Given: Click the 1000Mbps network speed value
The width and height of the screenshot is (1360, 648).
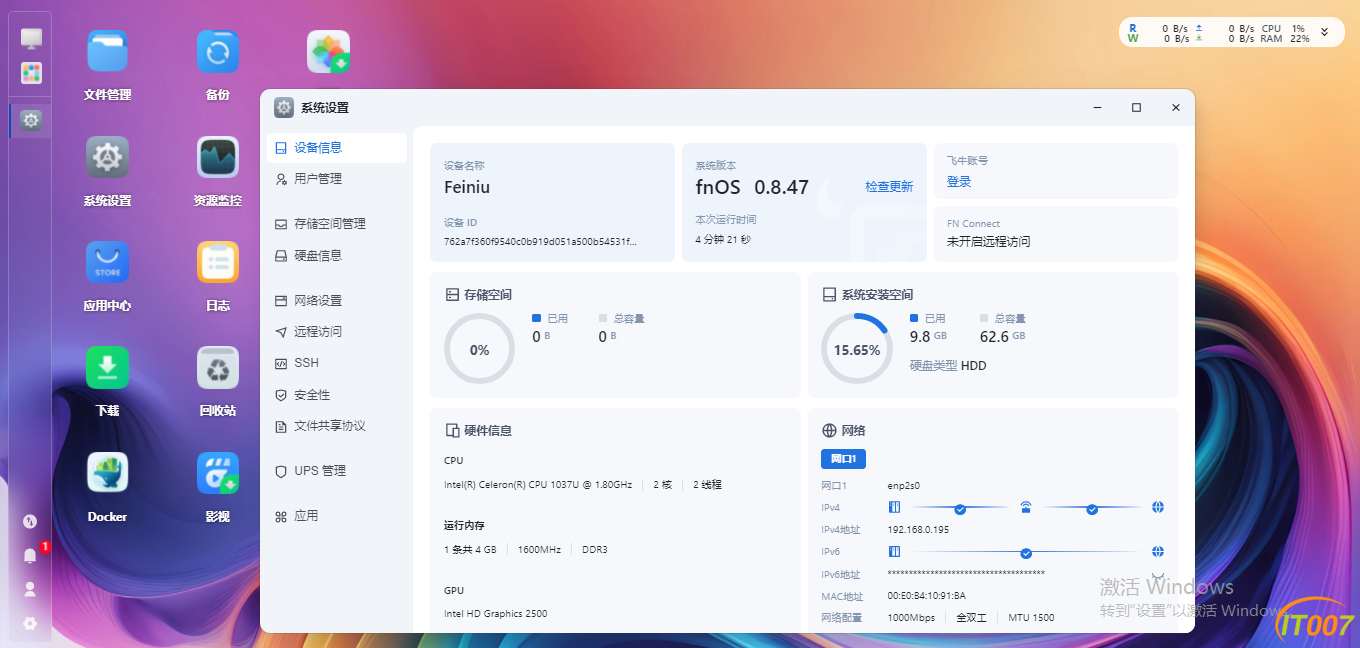Looking at the screenshot, I should 911,618.
